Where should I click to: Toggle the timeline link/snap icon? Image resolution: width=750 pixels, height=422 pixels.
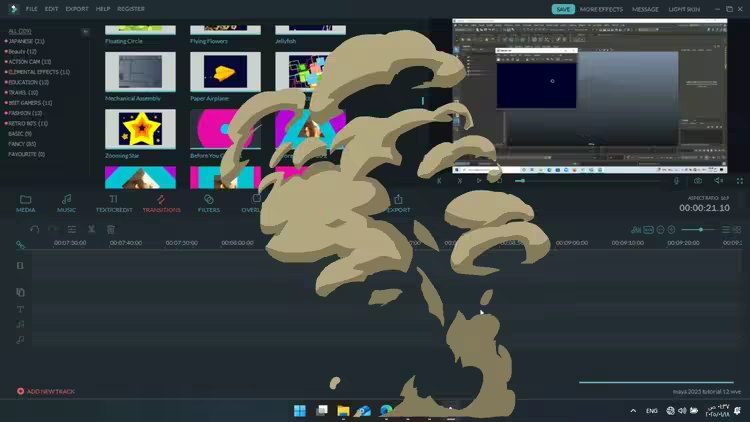pos(19,244)
